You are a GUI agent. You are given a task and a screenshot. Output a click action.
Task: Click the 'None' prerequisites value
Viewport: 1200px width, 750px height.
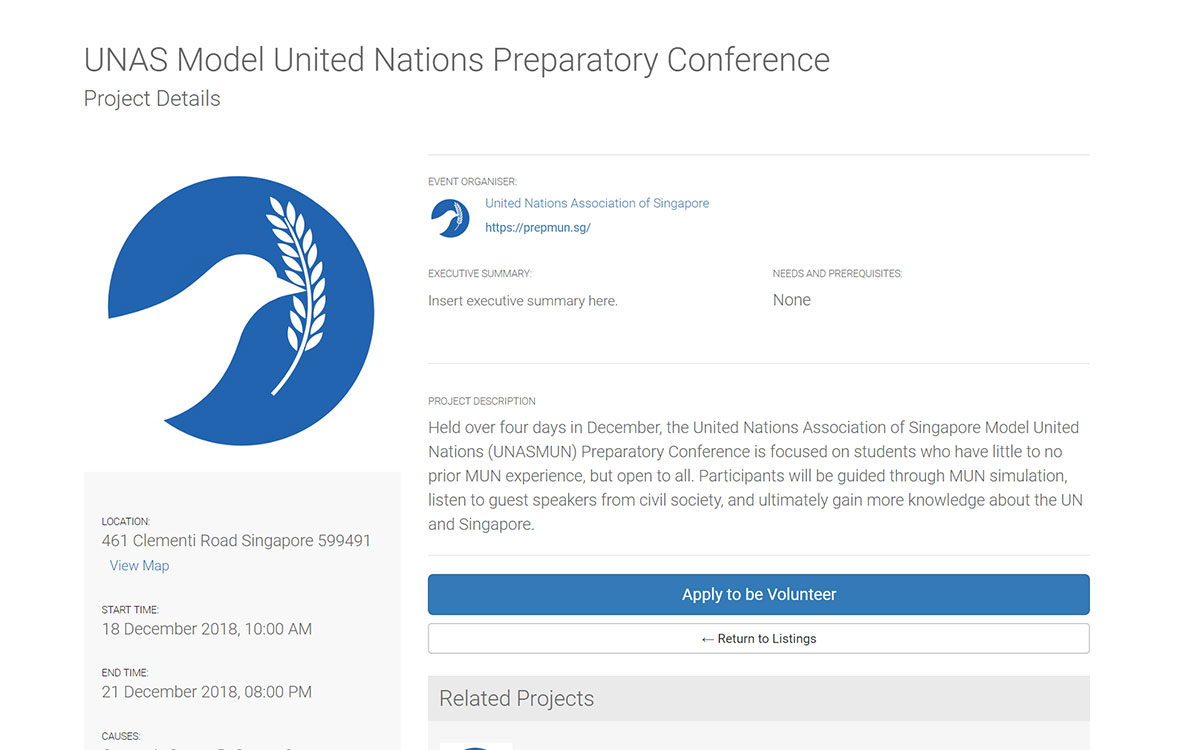click(792, 300)
